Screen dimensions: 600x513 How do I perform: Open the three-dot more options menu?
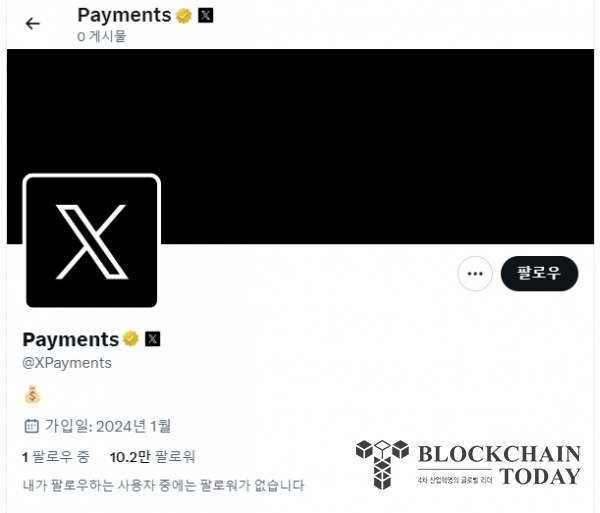tap(475, 274)
